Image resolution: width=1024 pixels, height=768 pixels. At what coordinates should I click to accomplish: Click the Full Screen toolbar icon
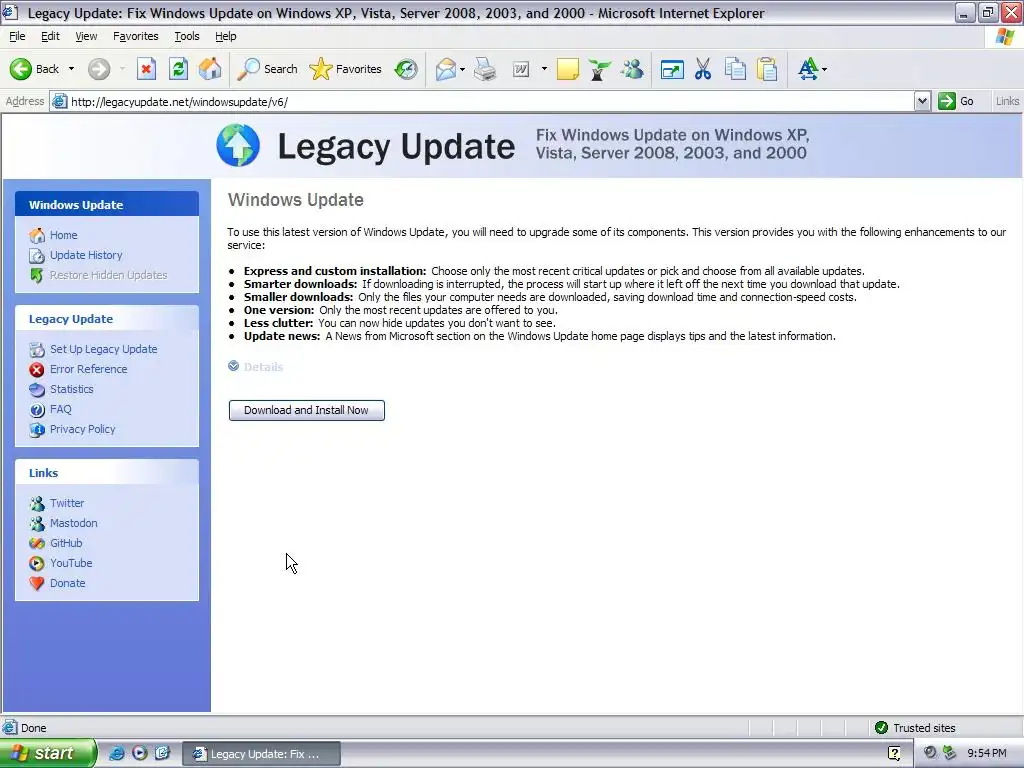click(x=672, y=69)
